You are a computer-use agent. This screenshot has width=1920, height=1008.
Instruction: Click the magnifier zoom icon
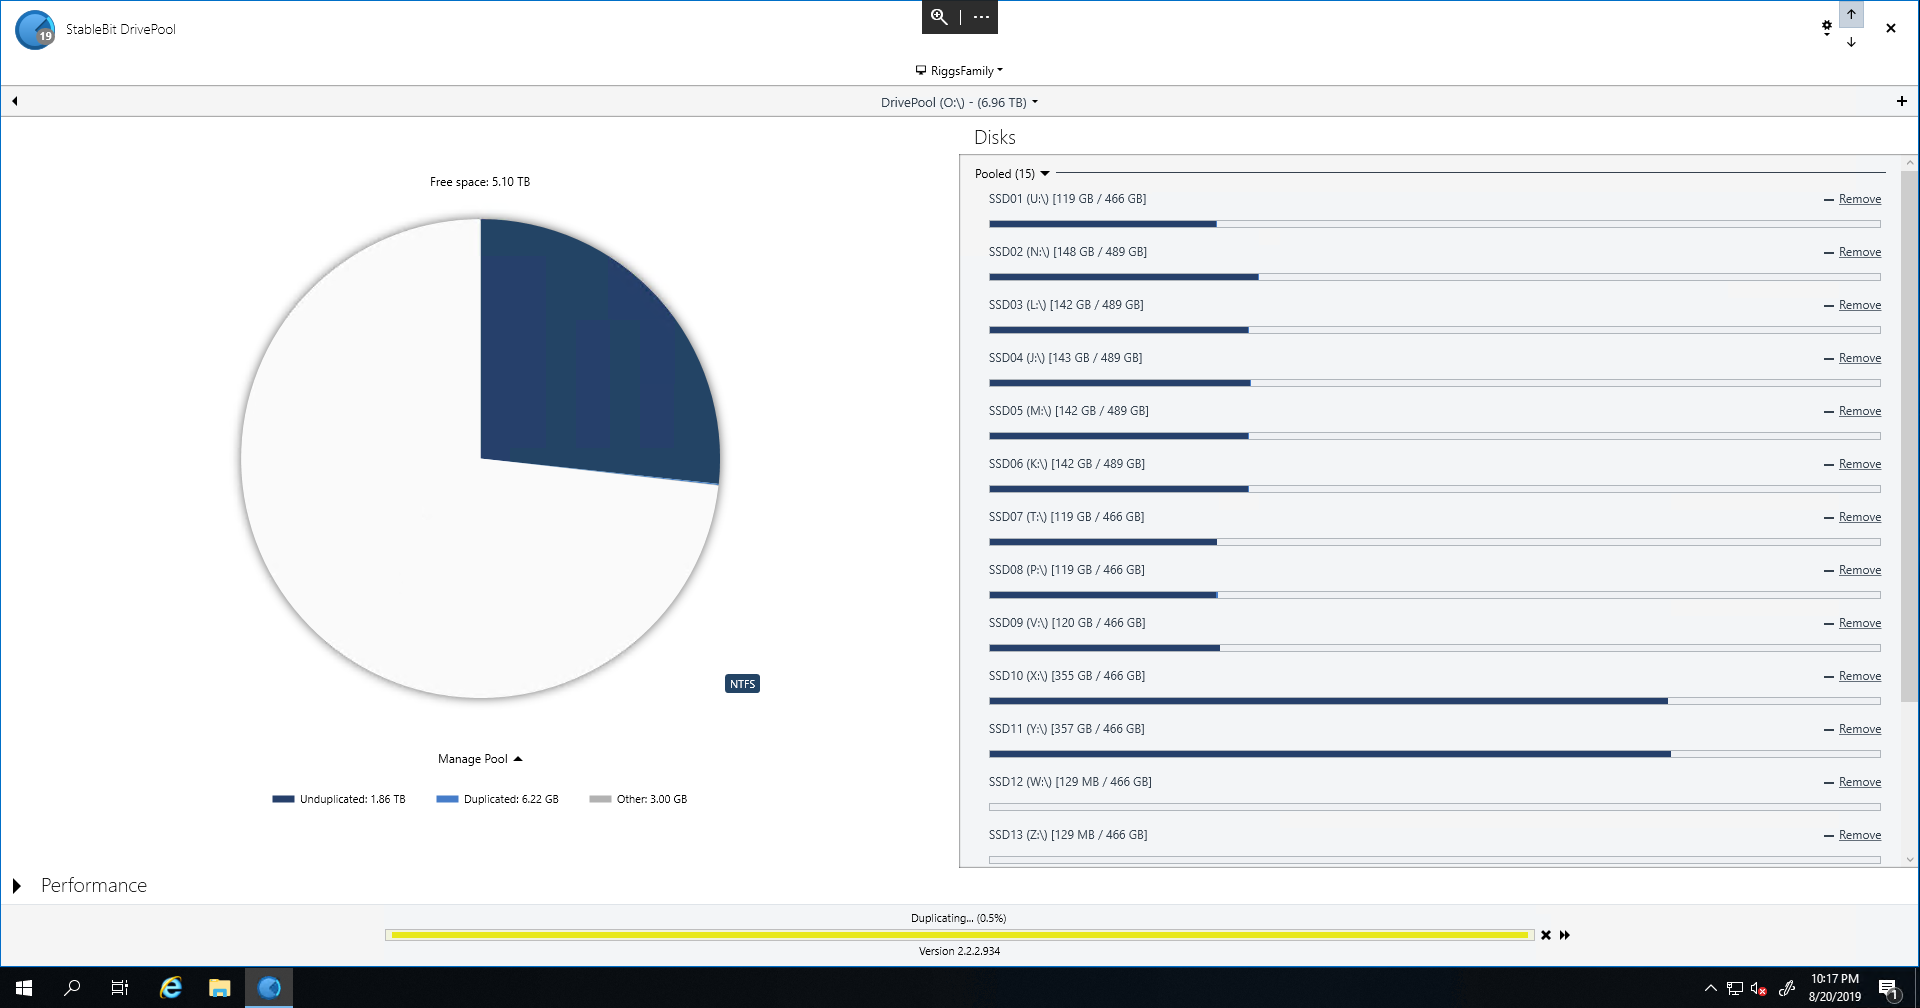pos(939,17)
